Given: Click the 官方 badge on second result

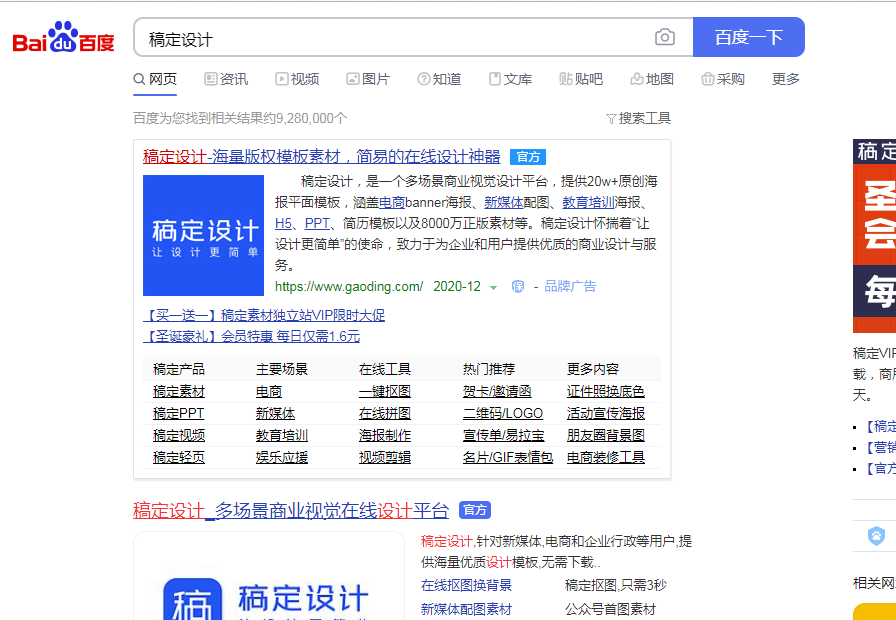Looking at the screenshot, I should (475, 510).
